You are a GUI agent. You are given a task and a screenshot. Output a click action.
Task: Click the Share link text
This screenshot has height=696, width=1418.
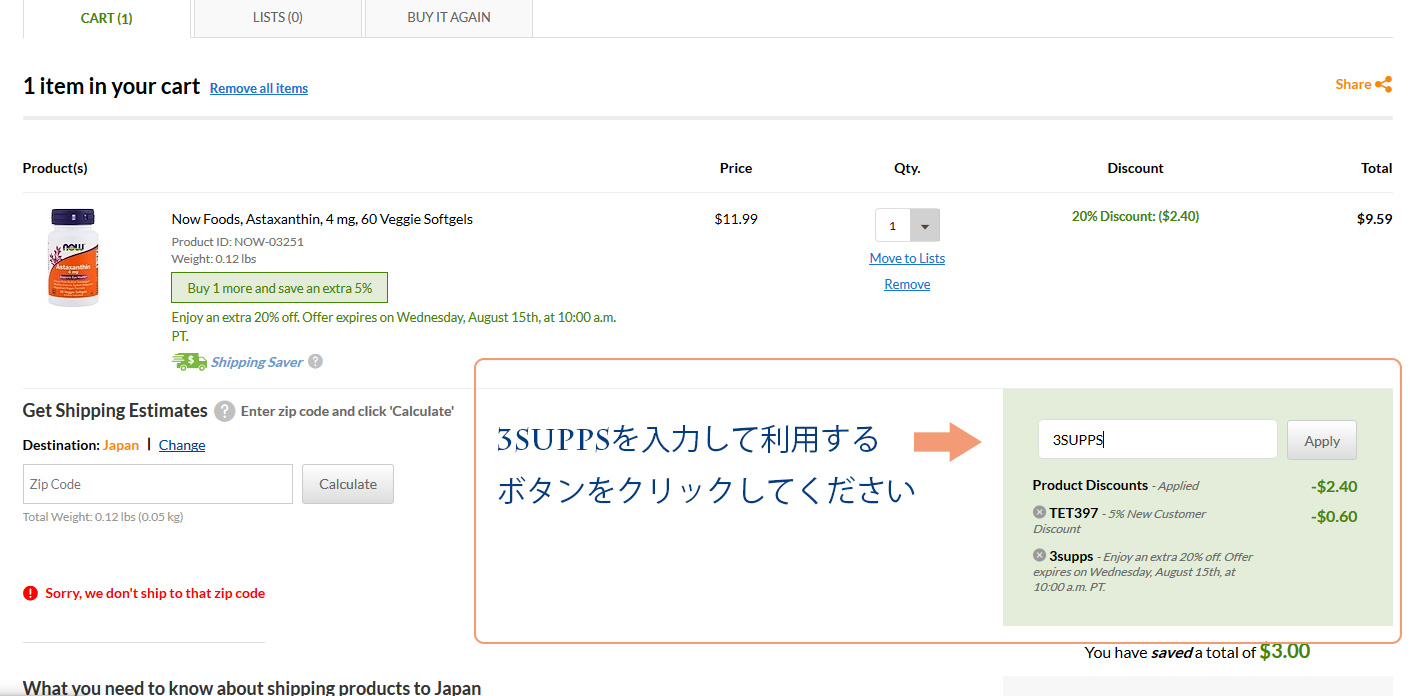1353,85
